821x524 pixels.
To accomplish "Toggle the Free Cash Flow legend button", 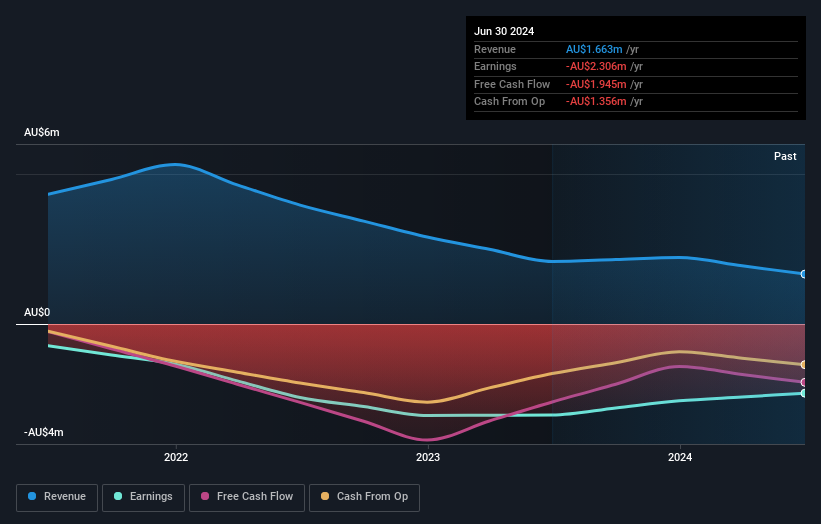I will [247, 497].
